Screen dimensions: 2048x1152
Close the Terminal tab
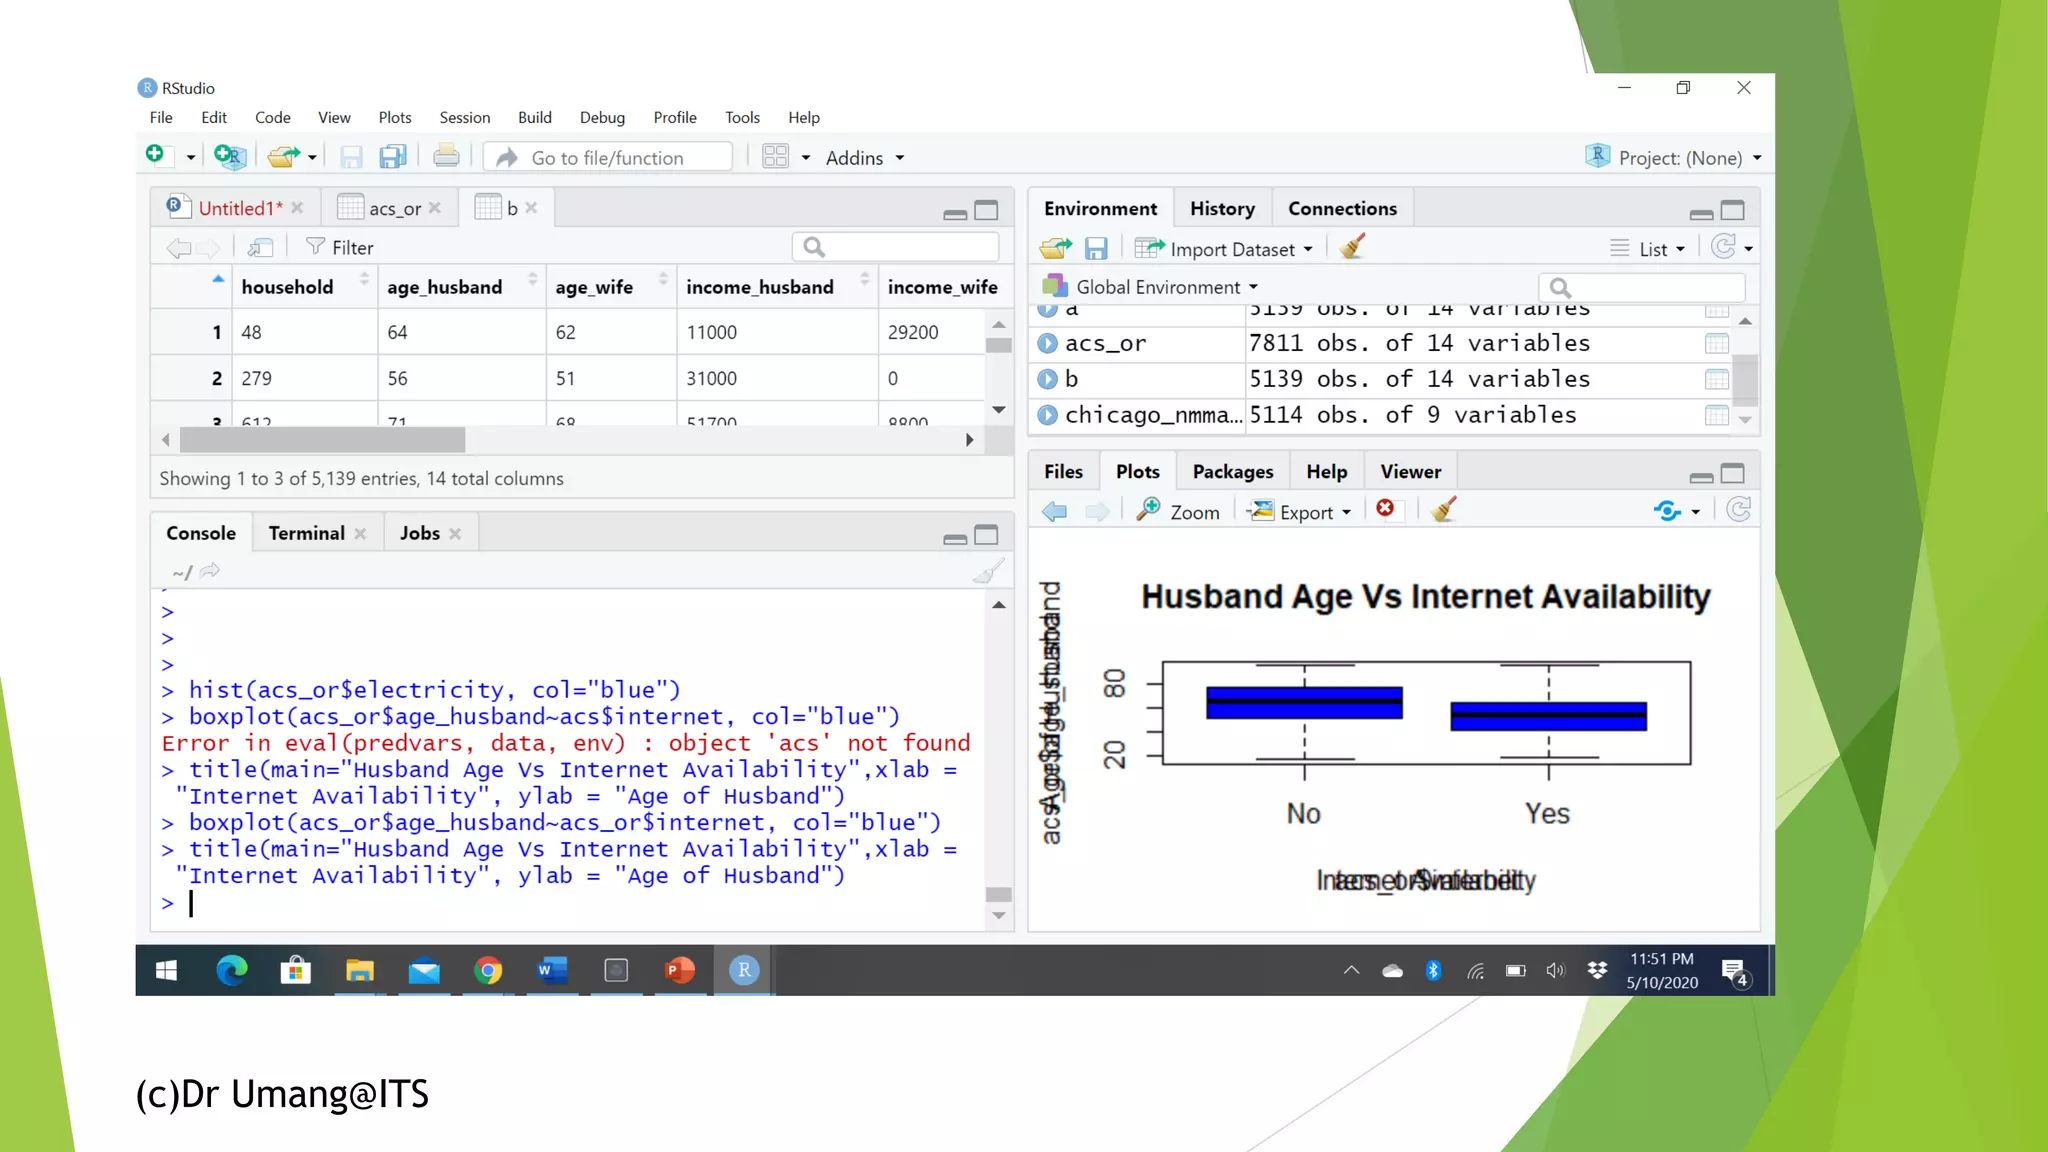361,534
